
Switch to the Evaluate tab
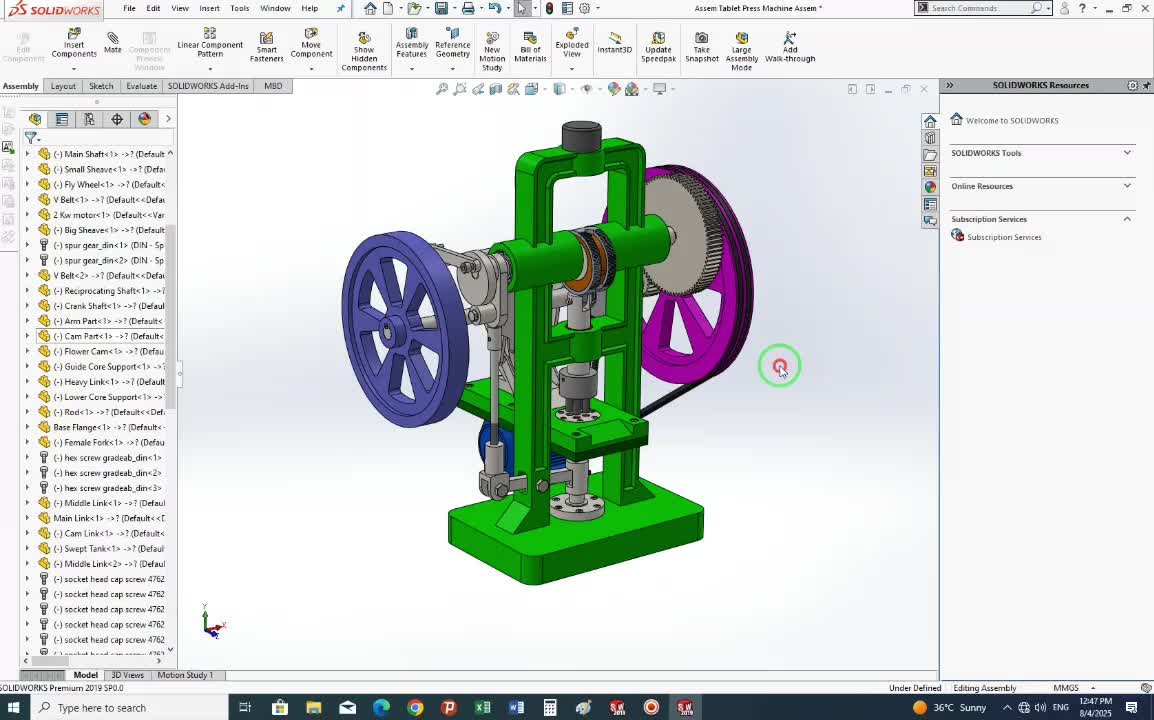[x=141, y=86]
